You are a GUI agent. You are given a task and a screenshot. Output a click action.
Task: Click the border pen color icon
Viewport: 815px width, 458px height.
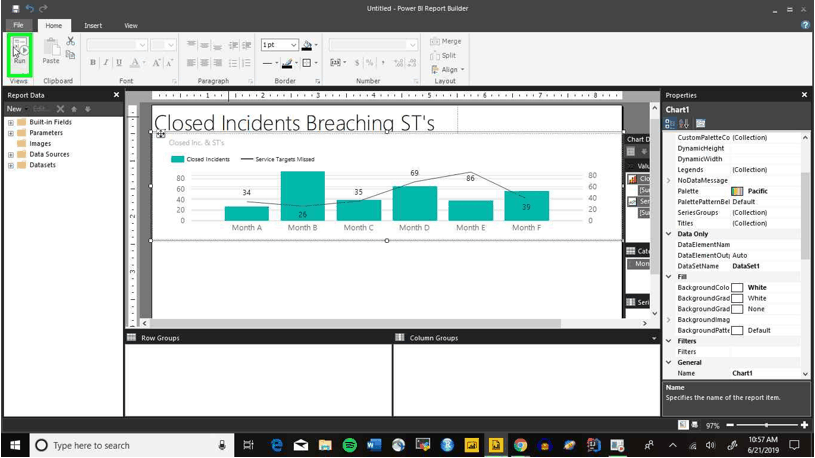tap(287, 63)
